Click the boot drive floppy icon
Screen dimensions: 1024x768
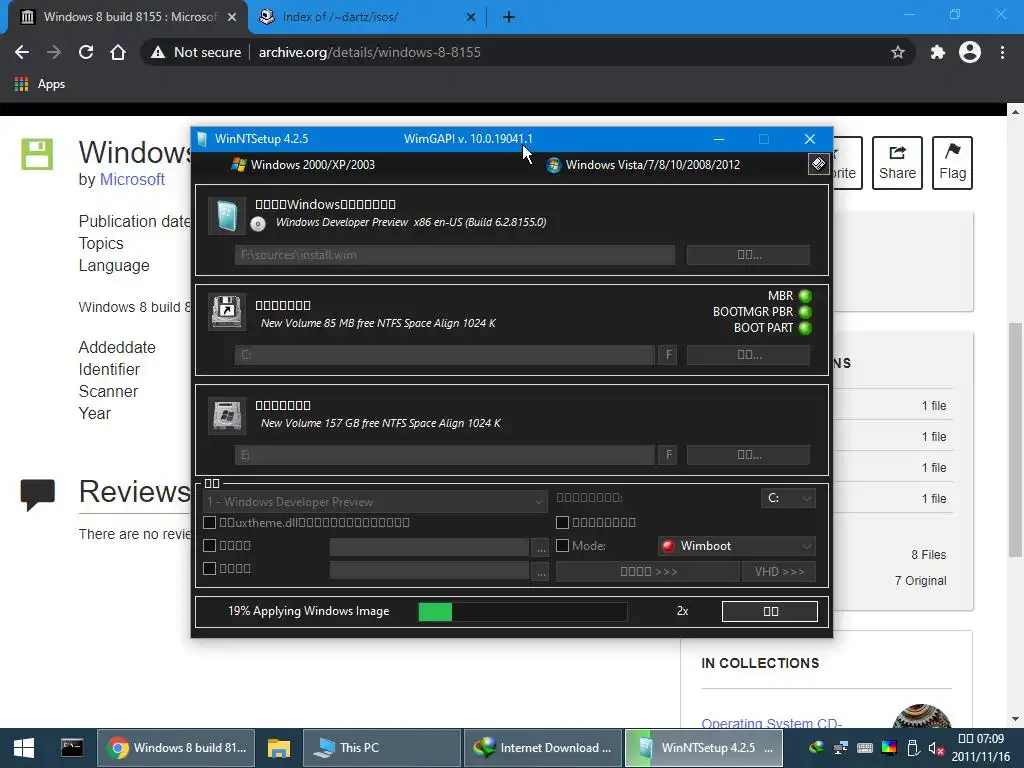coord(227,312)
